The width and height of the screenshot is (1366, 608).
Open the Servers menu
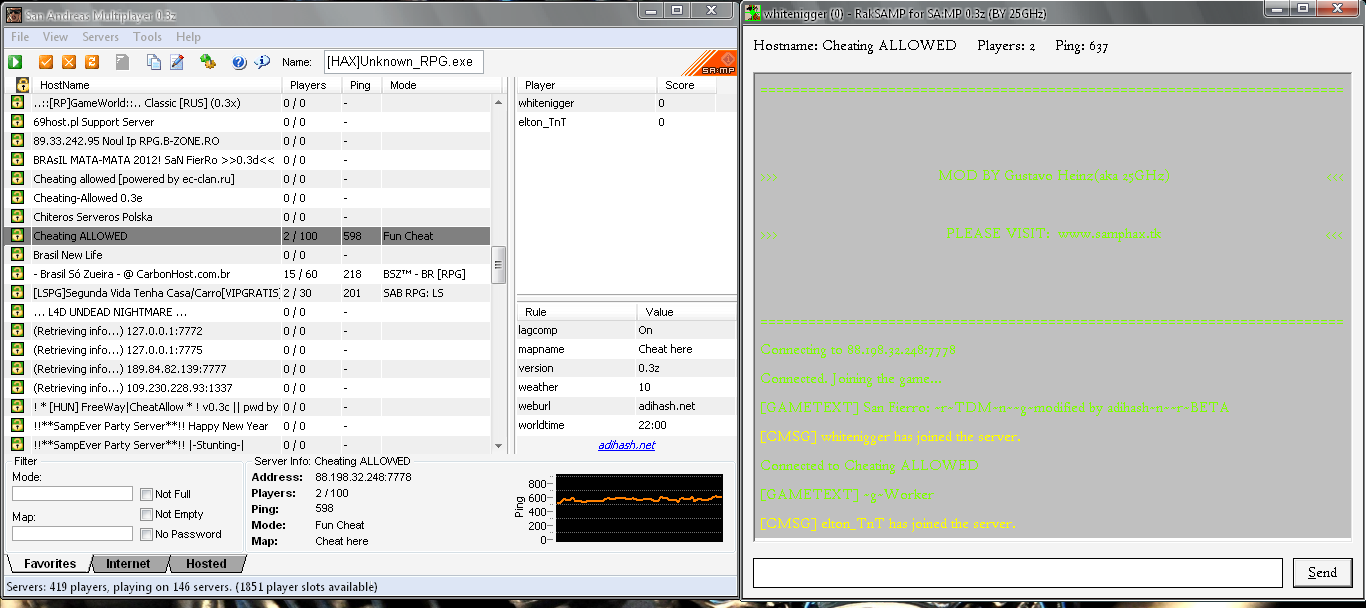coord(100,37)
